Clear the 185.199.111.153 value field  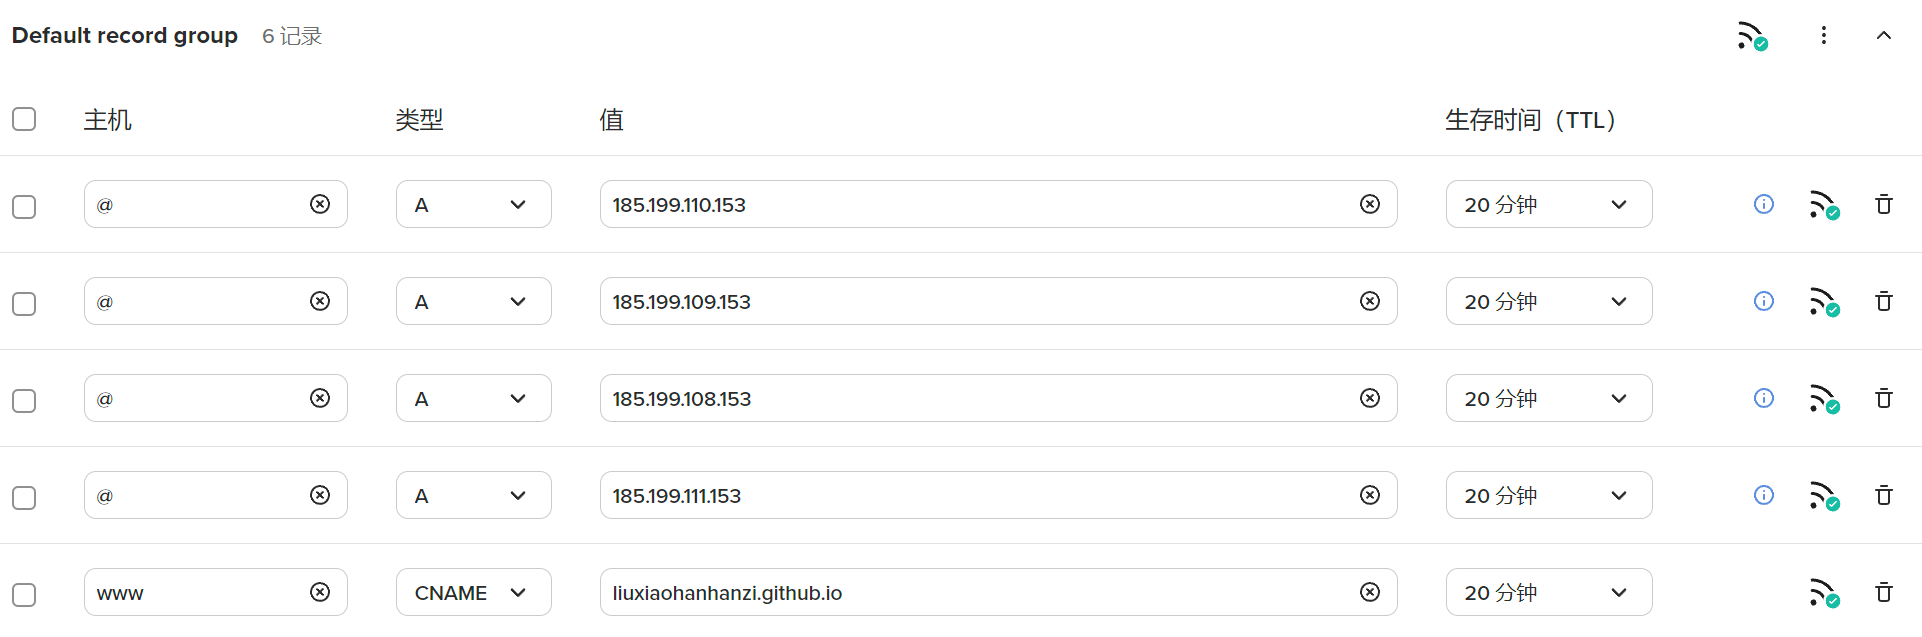tap(1370, 495)
